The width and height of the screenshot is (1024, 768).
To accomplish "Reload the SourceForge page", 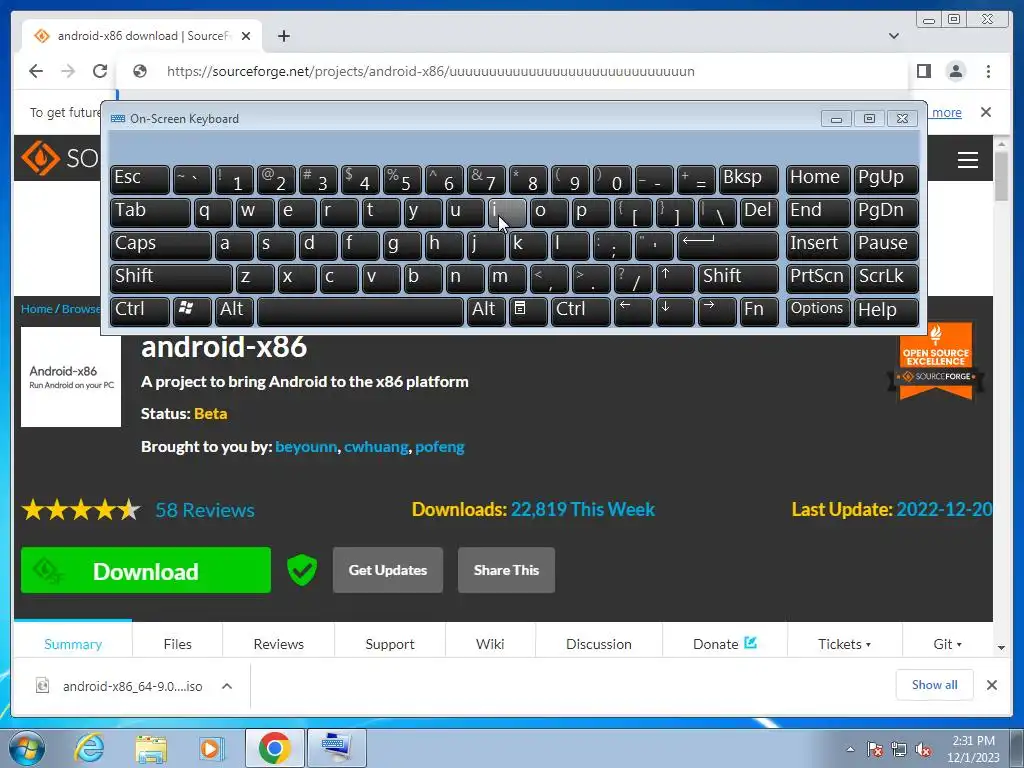I will pos(100,71).
